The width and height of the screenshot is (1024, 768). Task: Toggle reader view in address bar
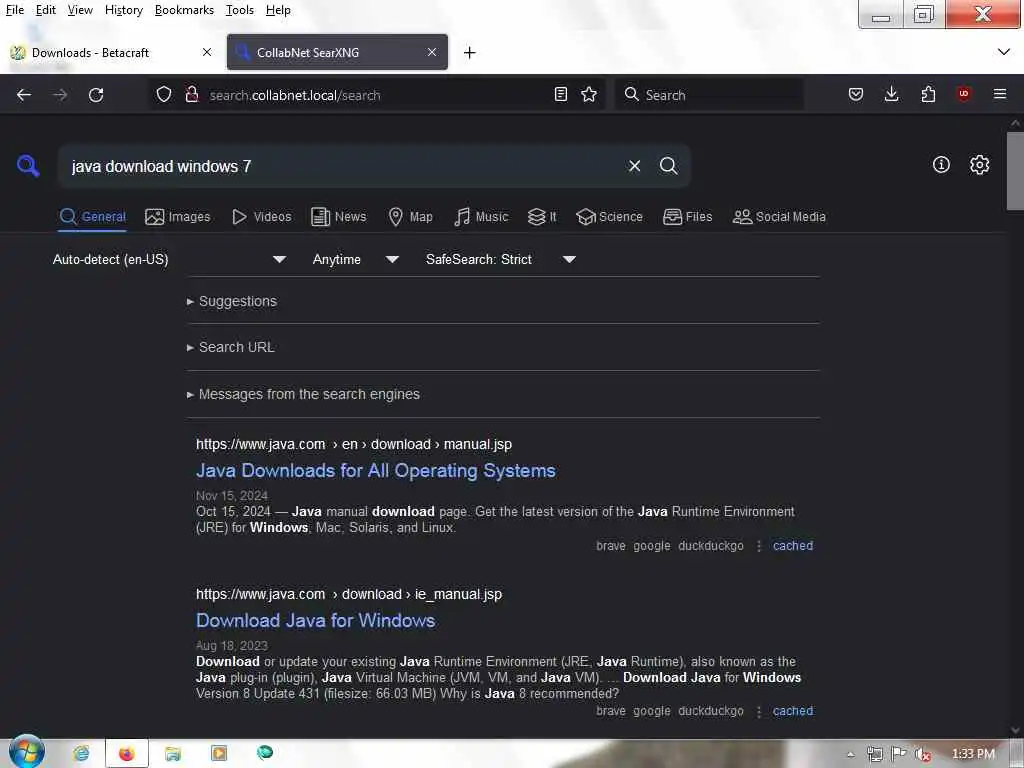point(560,95)
